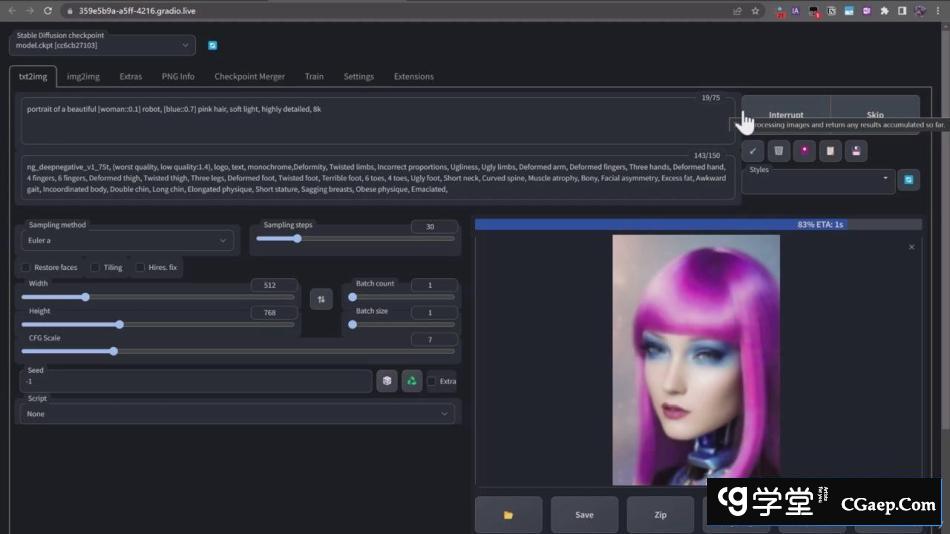Open the Extensions tab
Image resolution: width=950 pixels, height=534 pixels.
[x=413, y=76]
